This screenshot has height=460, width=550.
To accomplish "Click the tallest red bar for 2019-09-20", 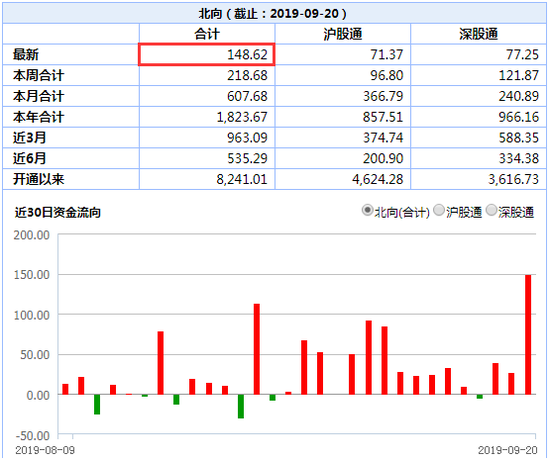I will (x=528, y=335).
